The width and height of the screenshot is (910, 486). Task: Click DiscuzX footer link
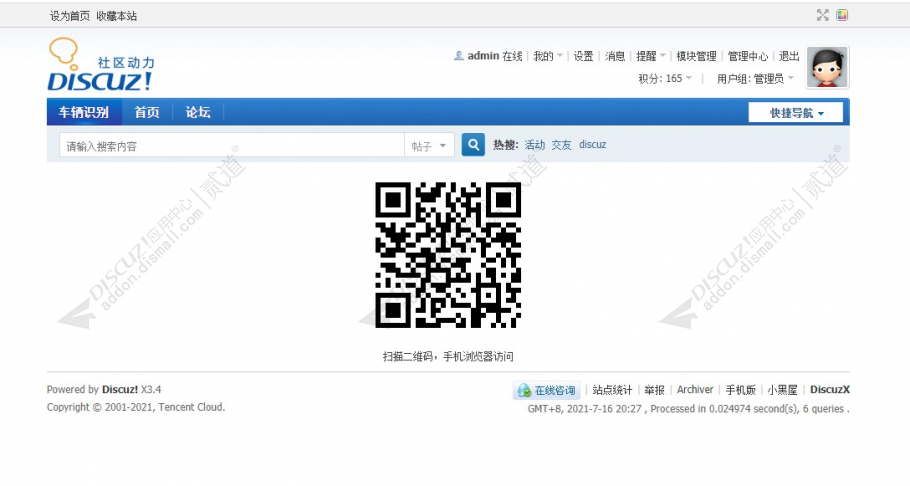pos(830,390)
